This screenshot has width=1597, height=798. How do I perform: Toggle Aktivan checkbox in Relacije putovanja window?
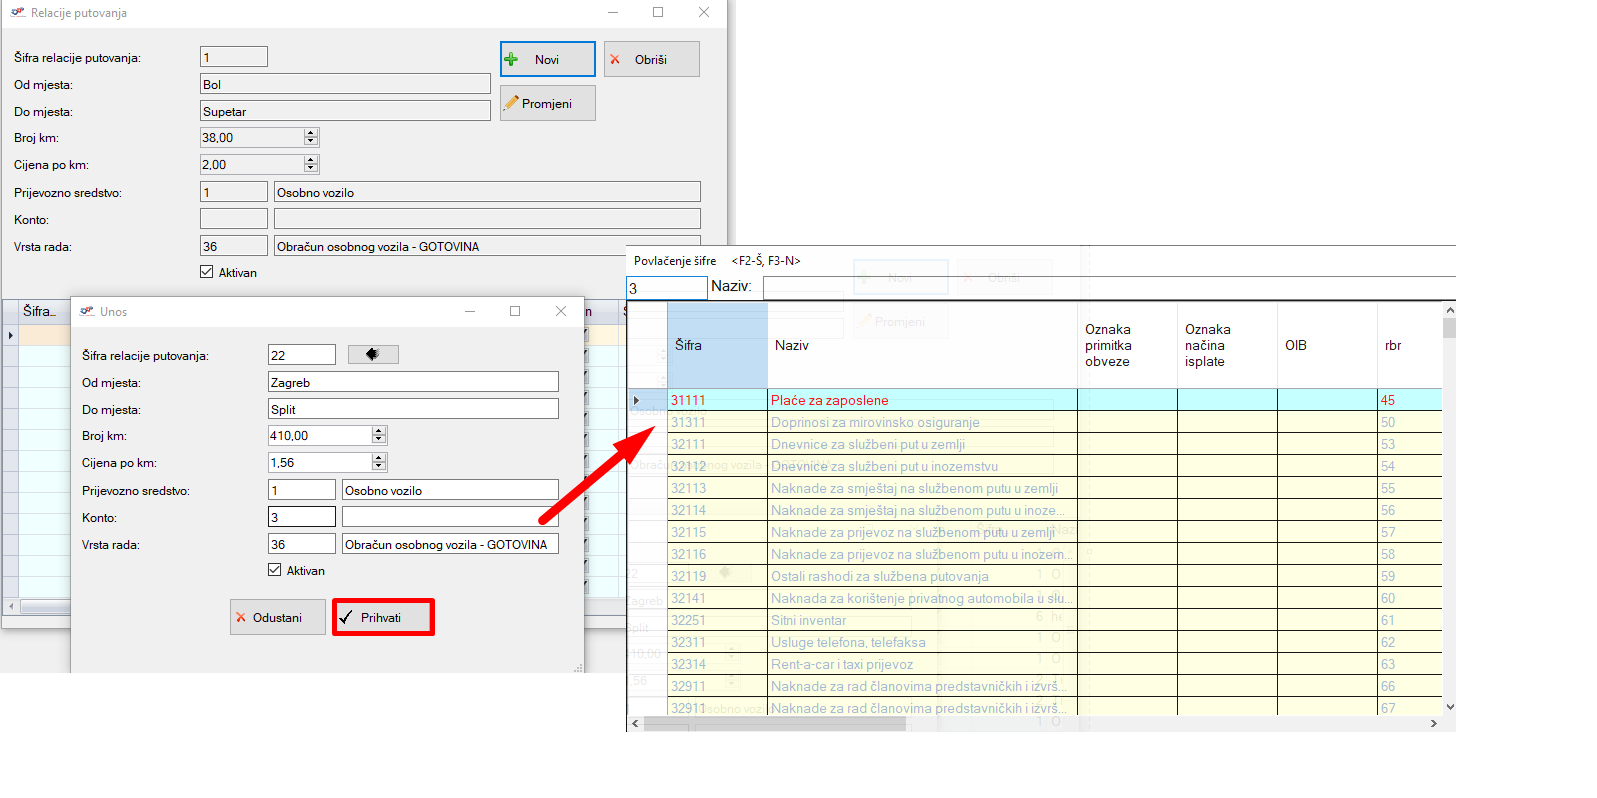[207, 272]
